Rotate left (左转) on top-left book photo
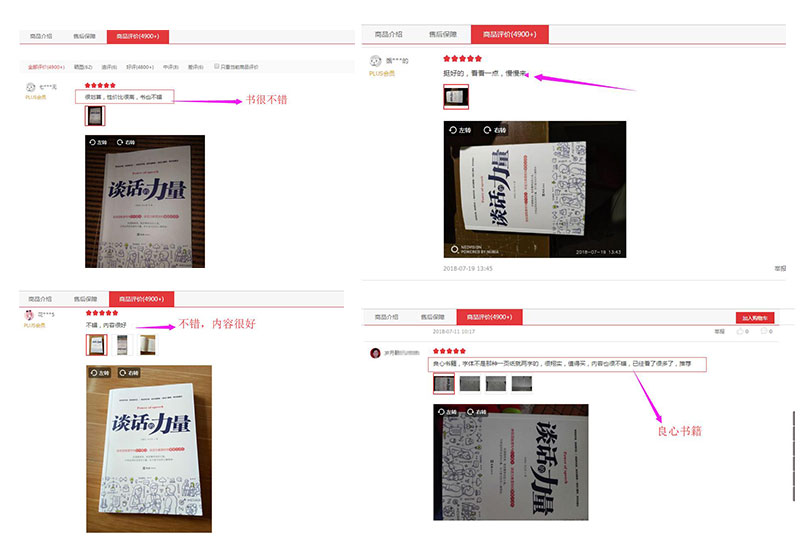 tap(98, 142)
